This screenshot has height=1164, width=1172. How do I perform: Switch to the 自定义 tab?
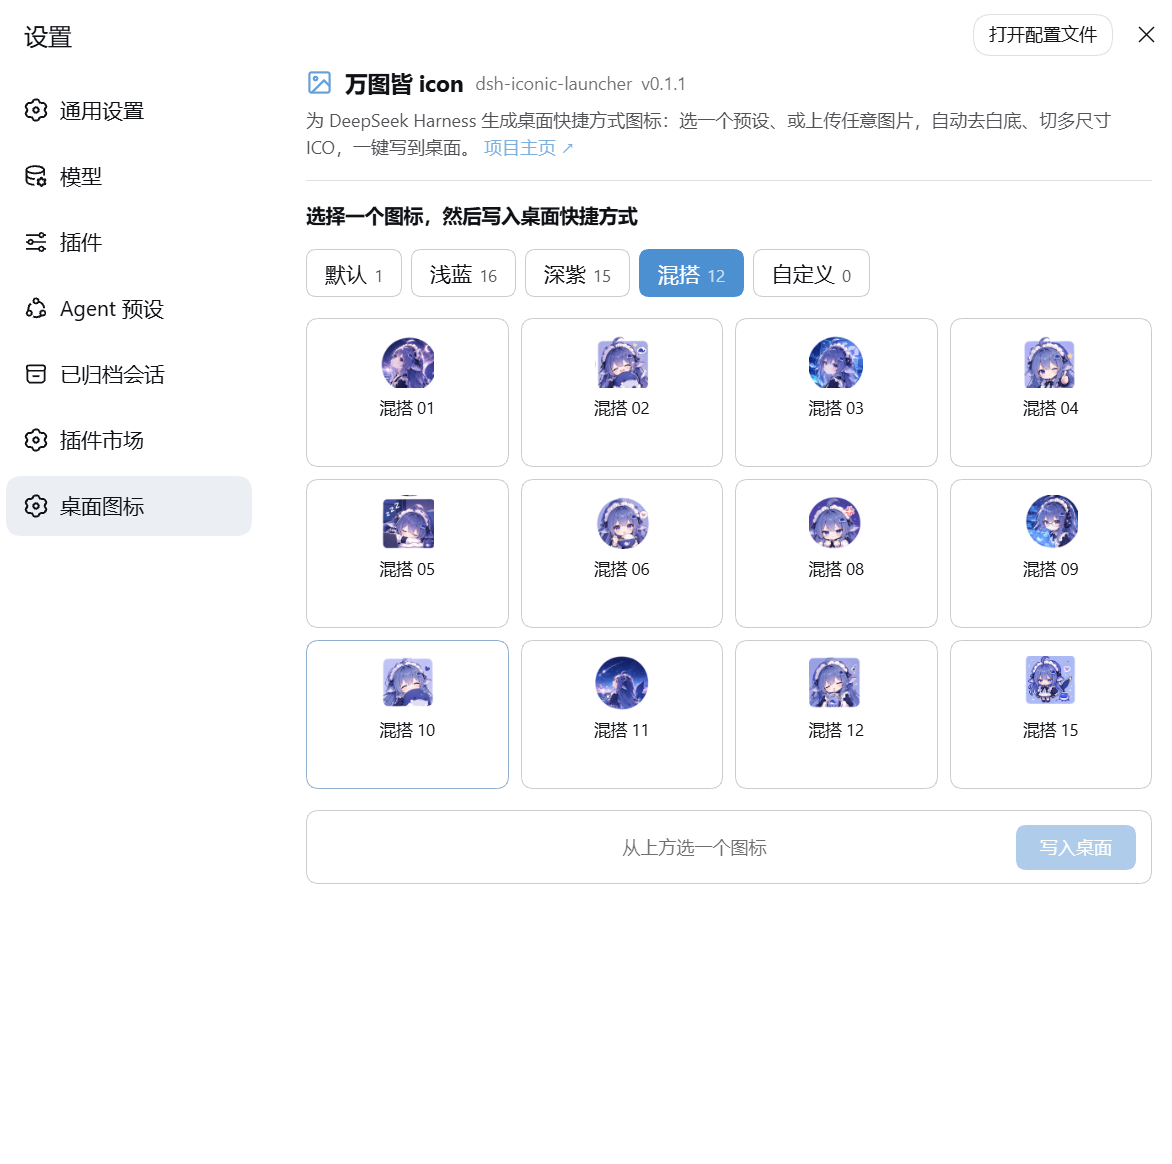tap(811, 274)
